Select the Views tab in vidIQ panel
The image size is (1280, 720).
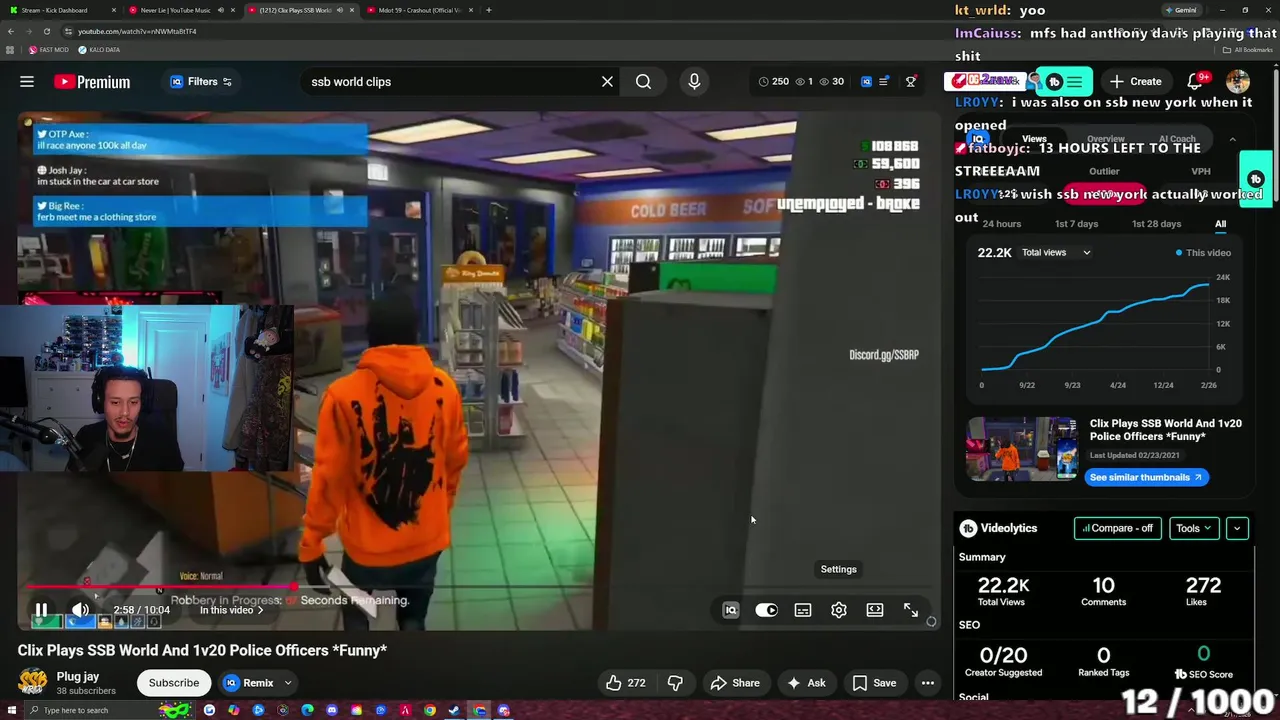tap(1034, 139)
